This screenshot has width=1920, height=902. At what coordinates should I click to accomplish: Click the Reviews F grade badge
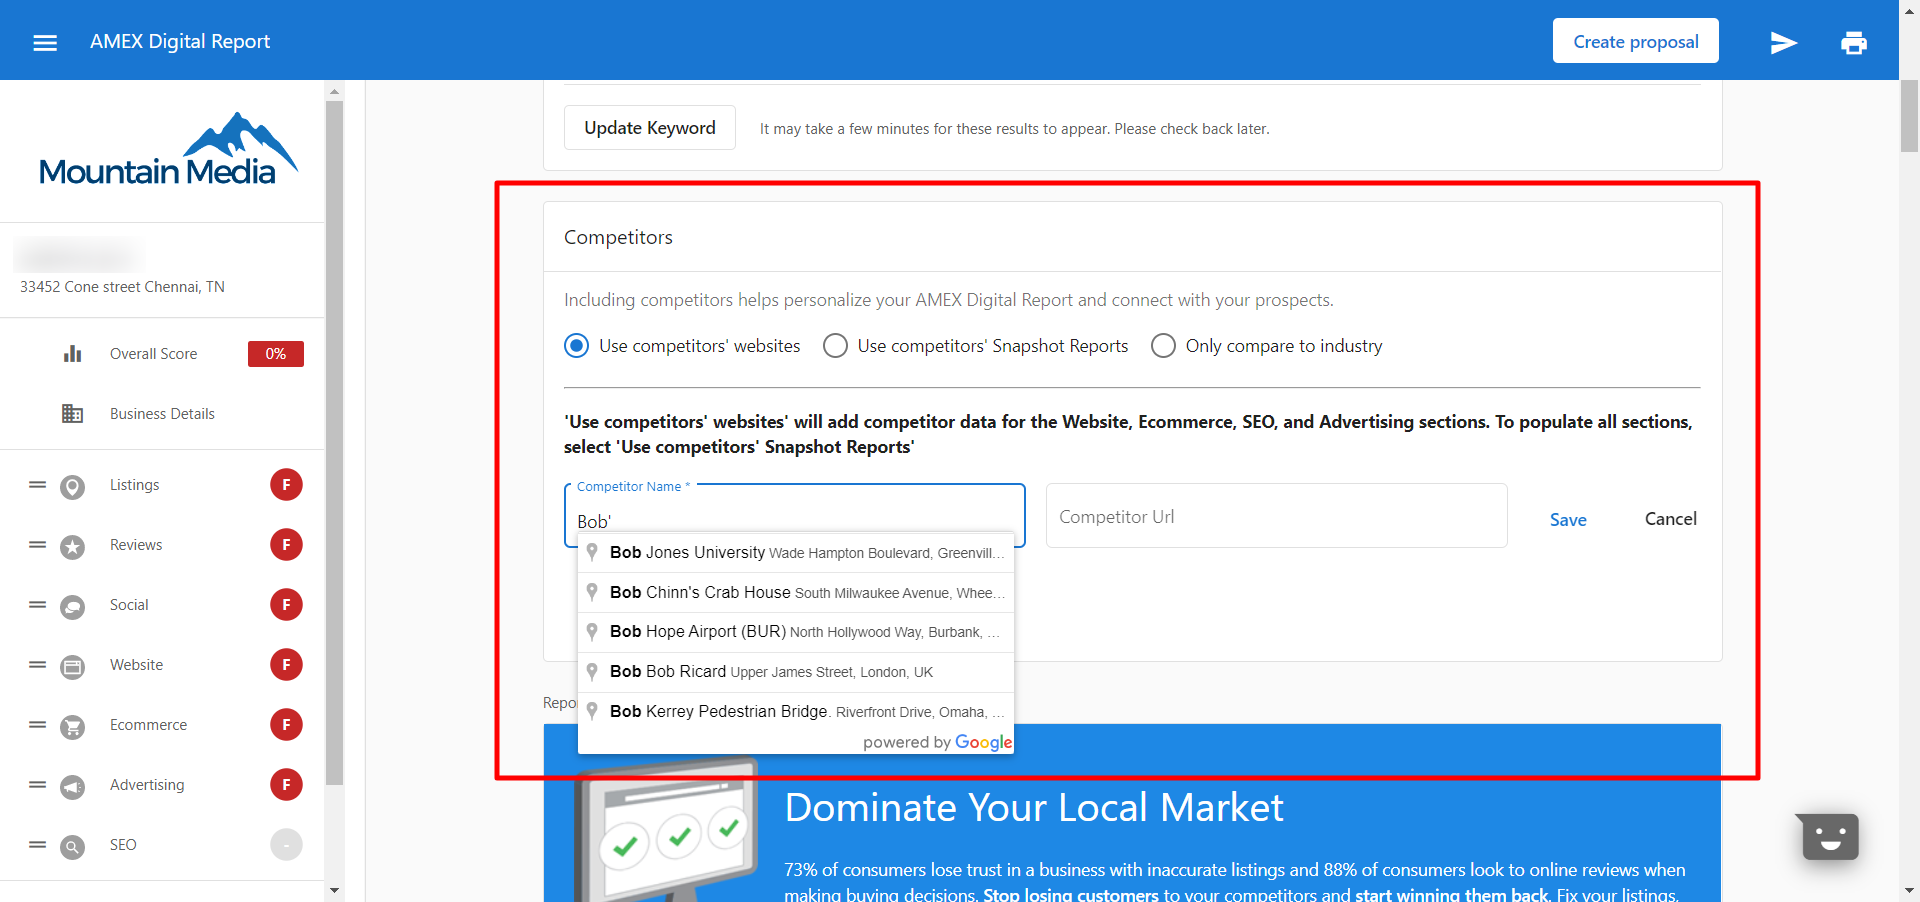[286, 545]
